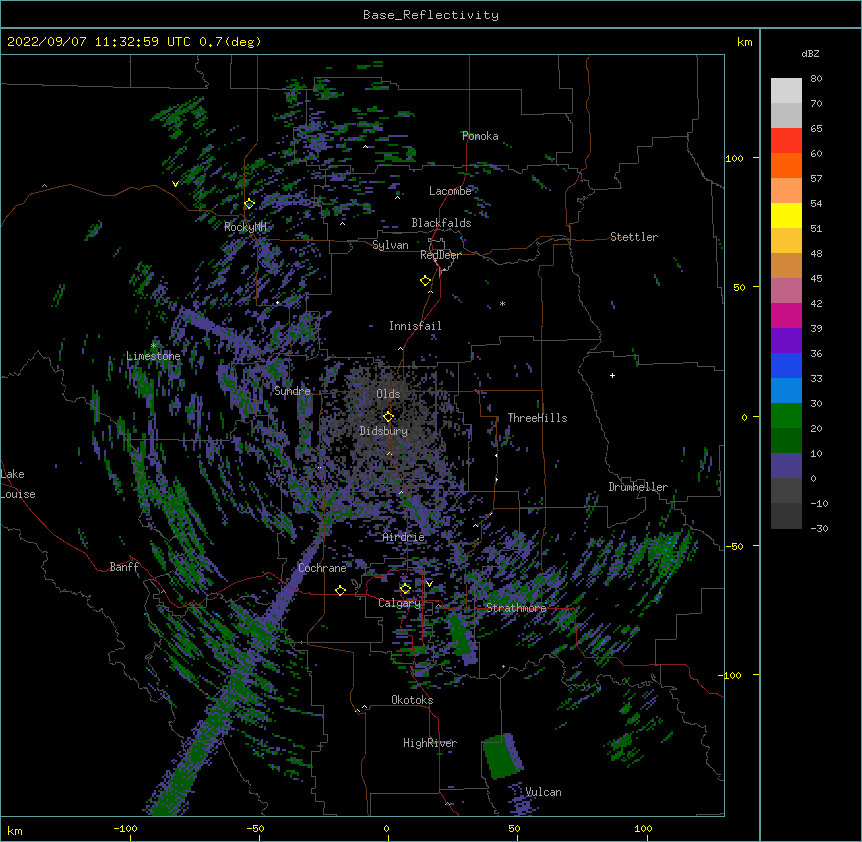Screen dimensions: 862x842
Task: Click the Ponoka city label
Action: (480, 136)
